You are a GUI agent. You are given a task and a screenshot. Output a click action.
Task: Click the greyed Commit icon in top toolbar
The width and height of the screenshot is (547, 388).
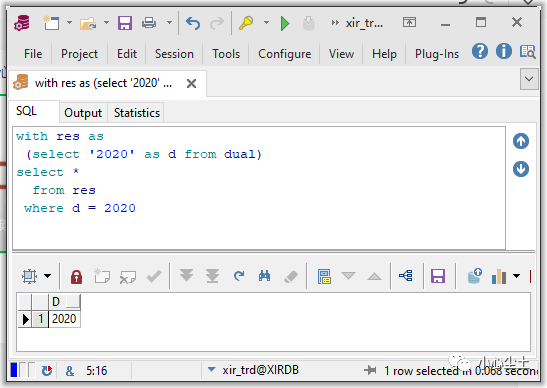308,23
